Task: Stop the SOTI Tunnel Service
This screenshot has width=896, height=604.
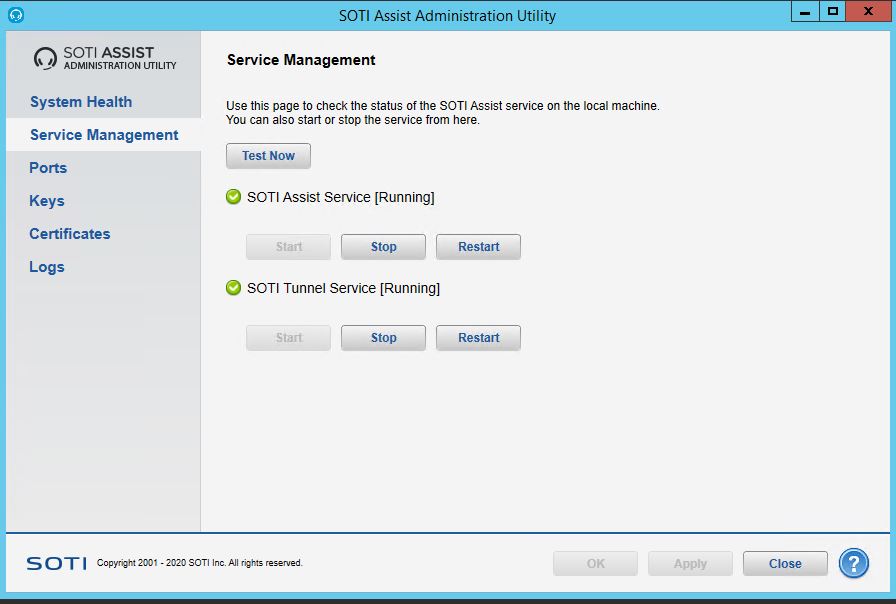Action: click(x=383, y=338)
